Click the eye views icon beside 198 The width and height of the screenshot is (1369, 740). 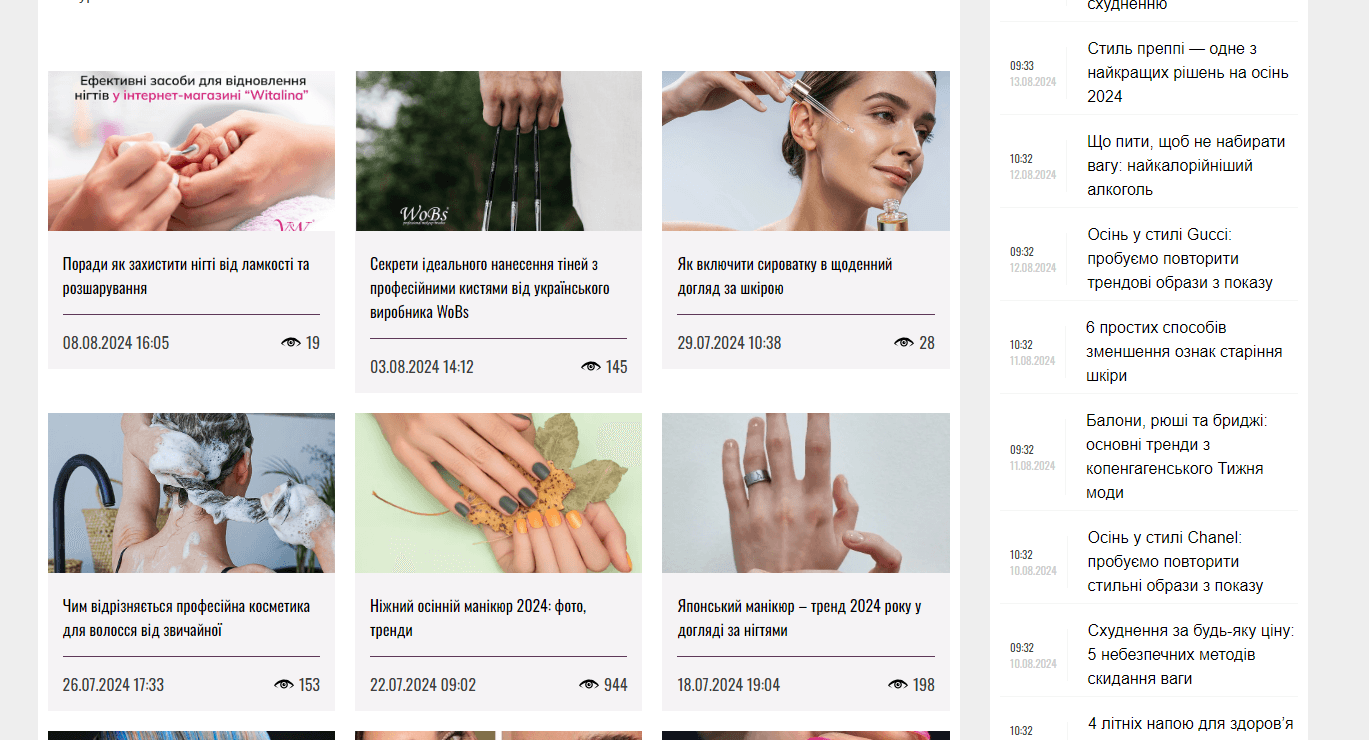[x=898, y=684]
